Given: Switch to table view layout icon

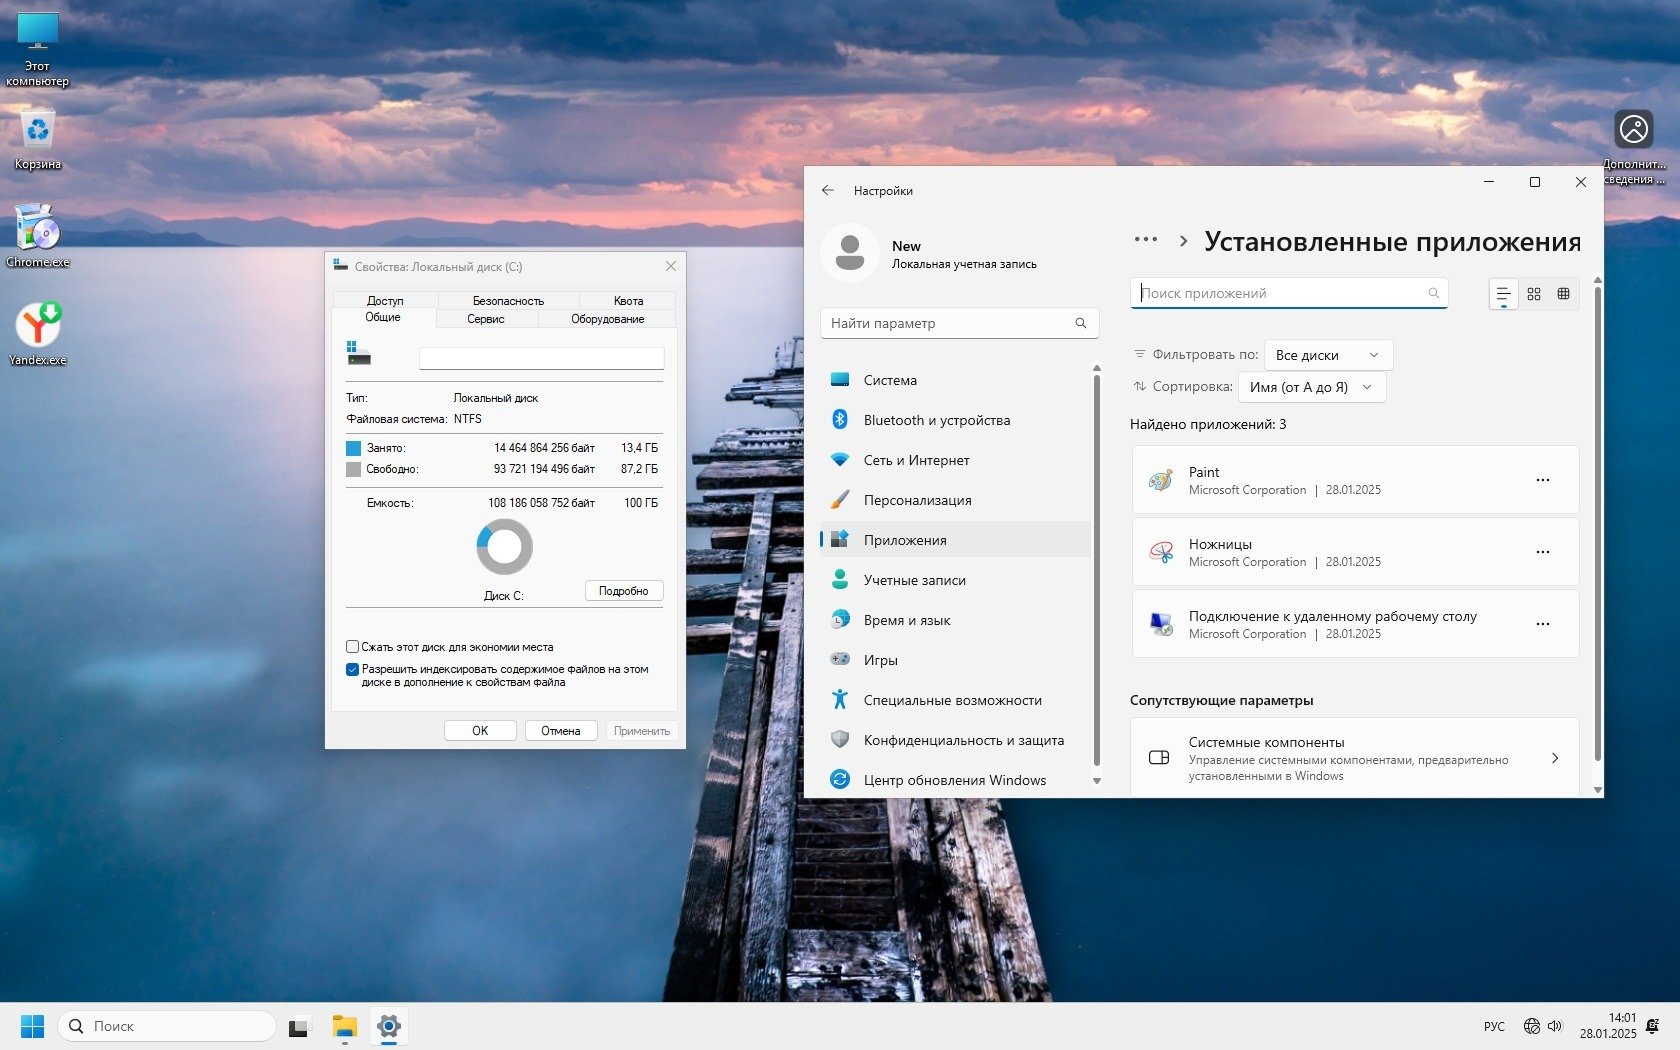Looking at the screenshot, I should point(1563,294).
